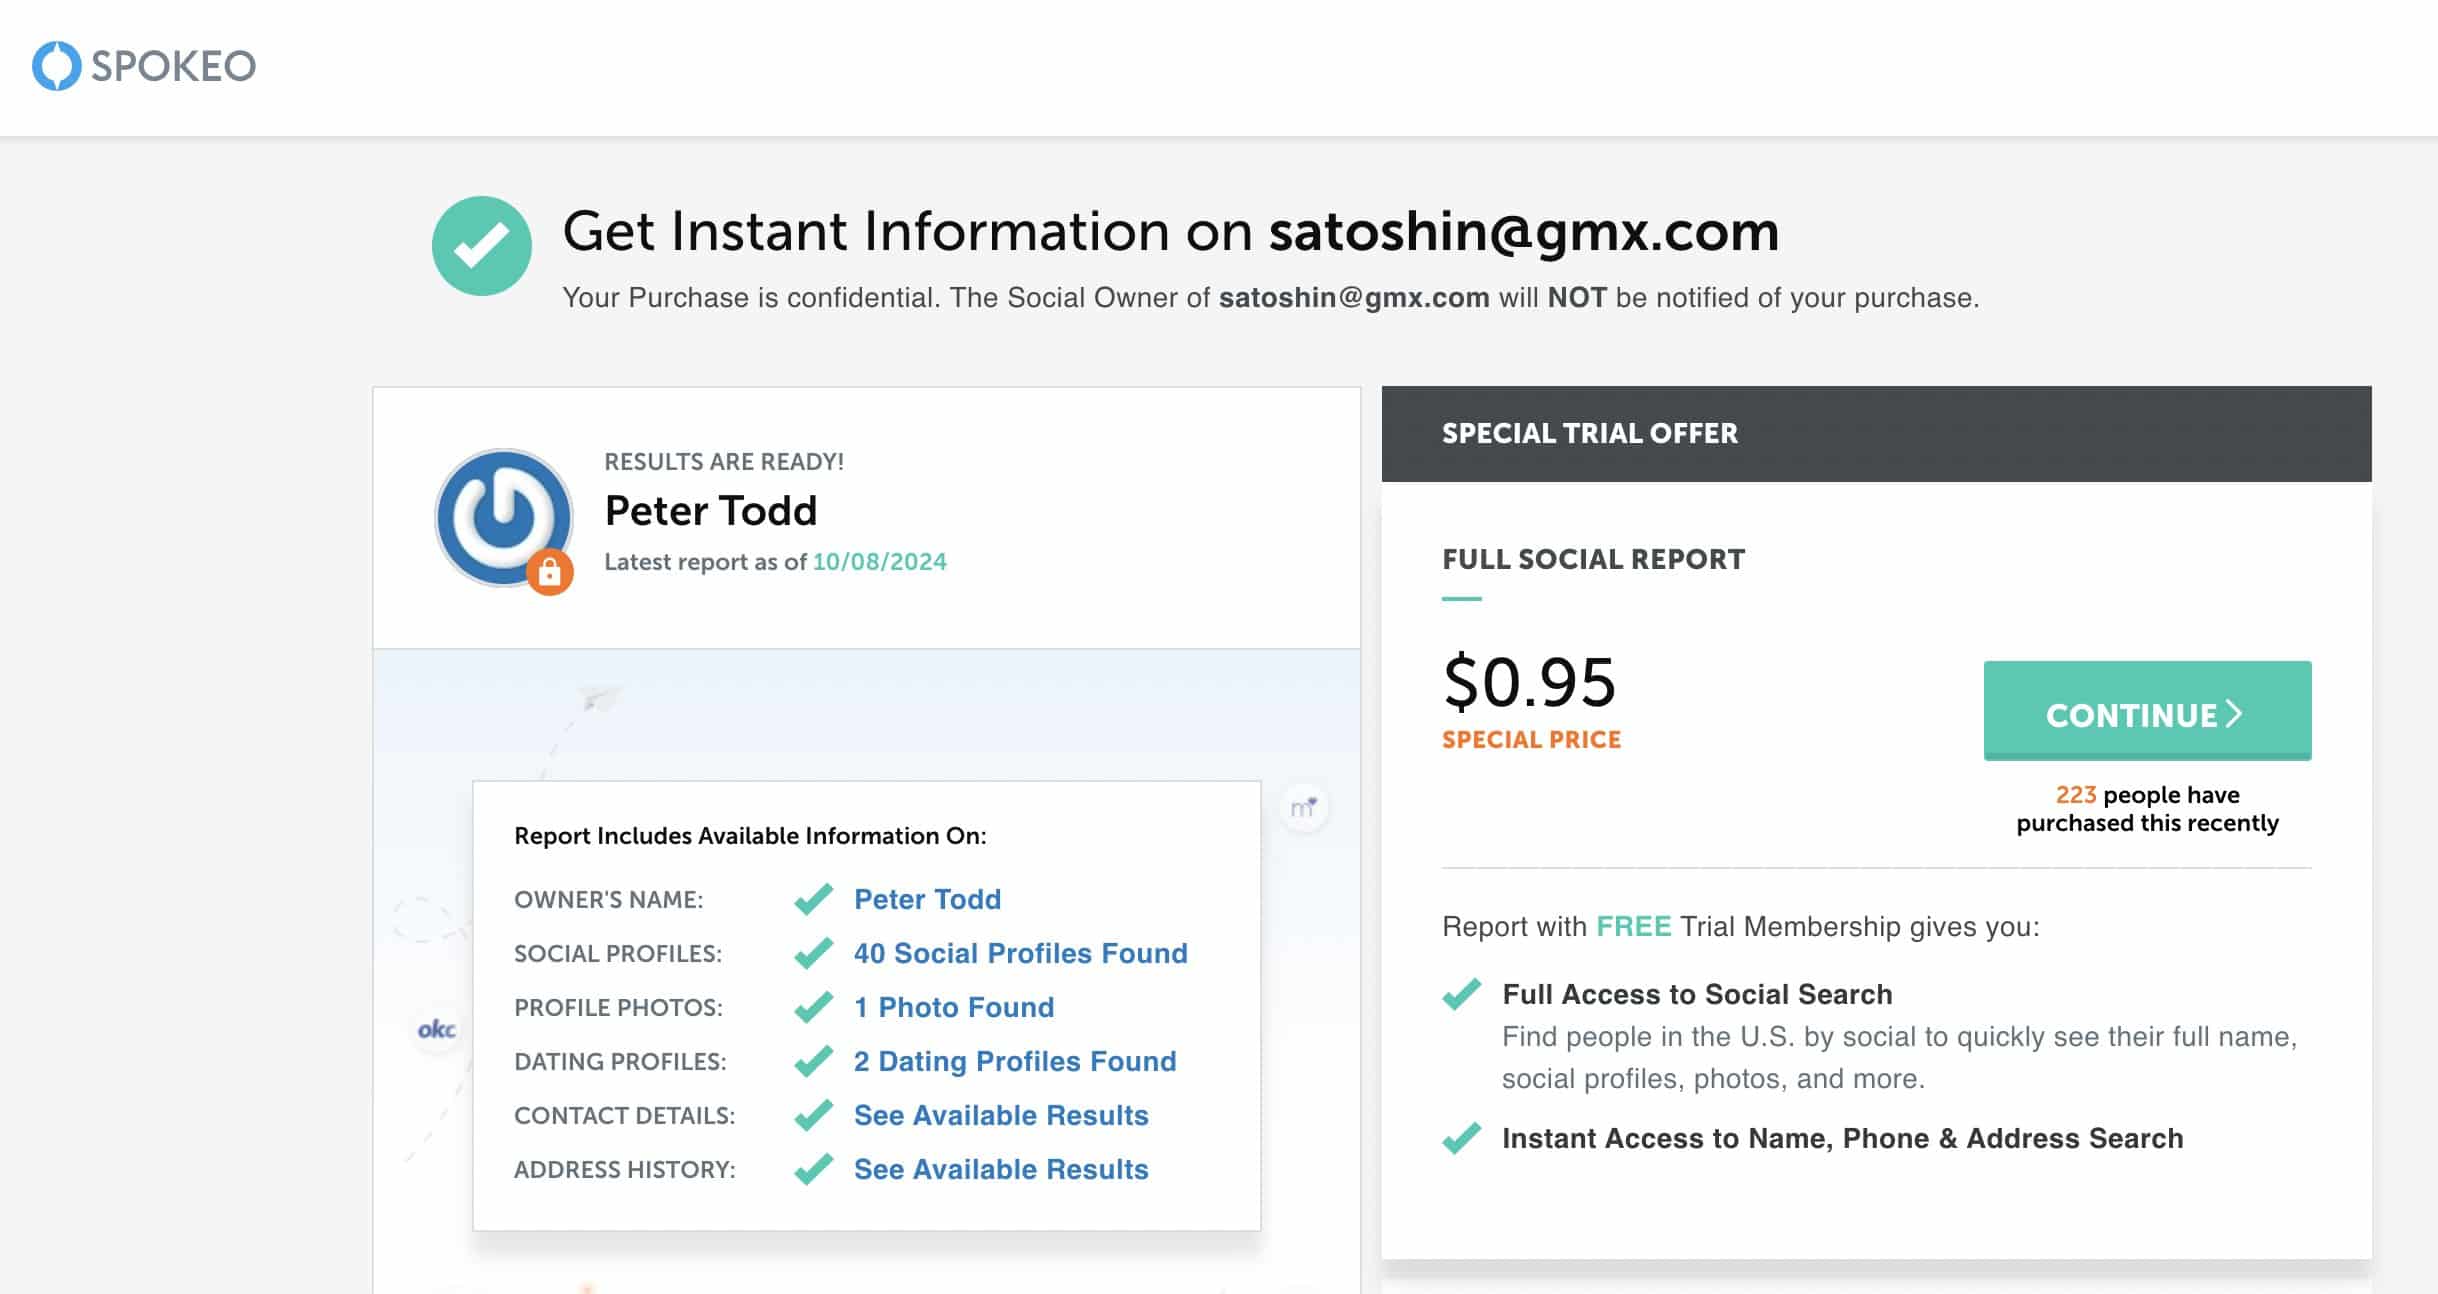Click the okc dating site icon
Image resolution: width=2438 pixels, height=1294 pixels.
click(436, 1029)
